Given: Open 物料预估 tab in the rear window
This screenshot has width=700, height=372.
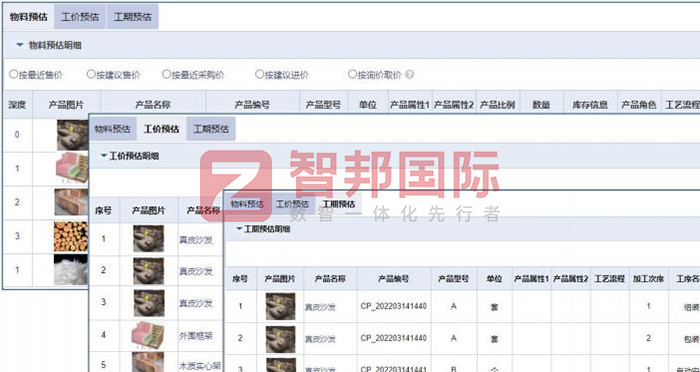Looking at the screenshot, I should click(29, 17).
